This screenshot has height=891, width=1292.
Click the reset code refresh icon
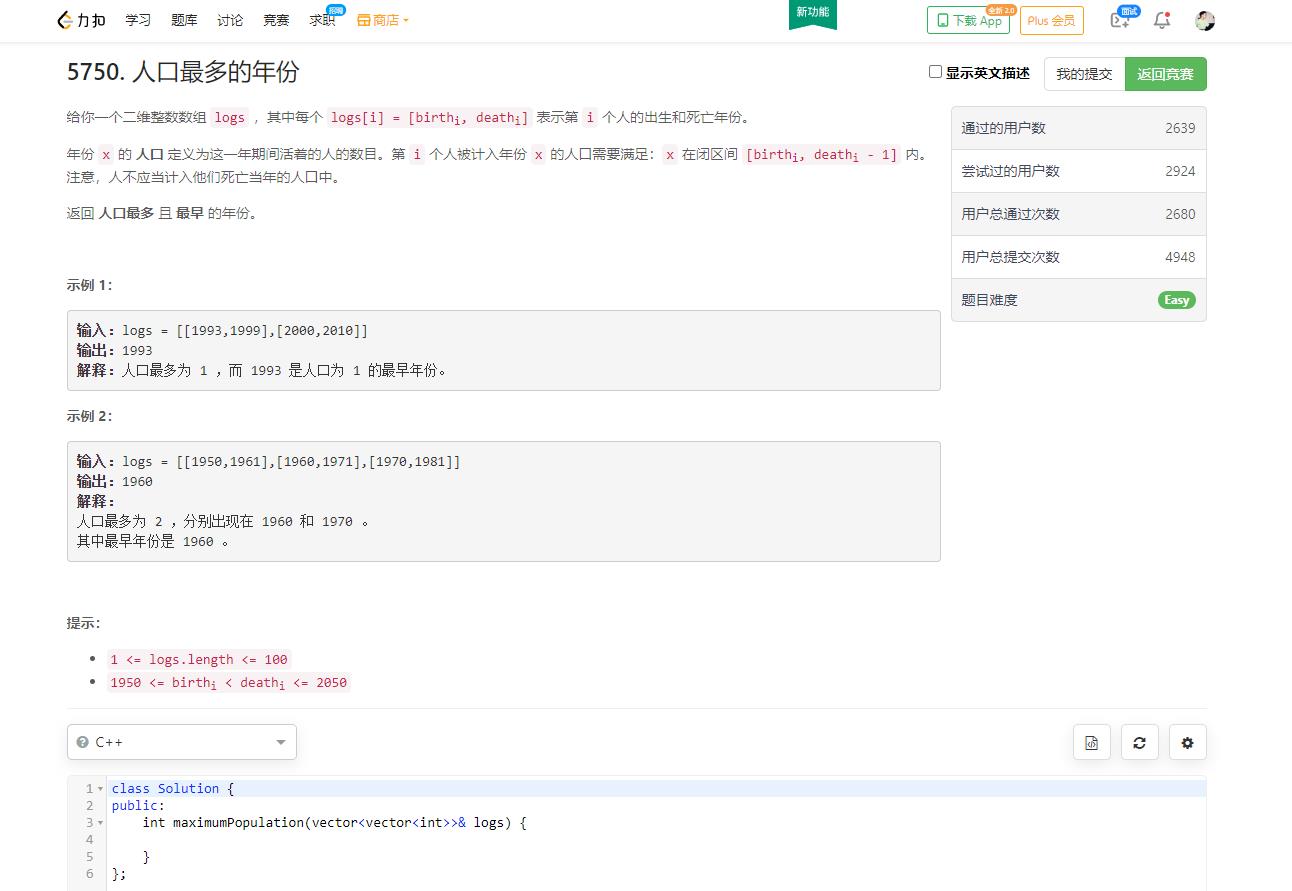pyautogui.click(x=1139, y=743)
